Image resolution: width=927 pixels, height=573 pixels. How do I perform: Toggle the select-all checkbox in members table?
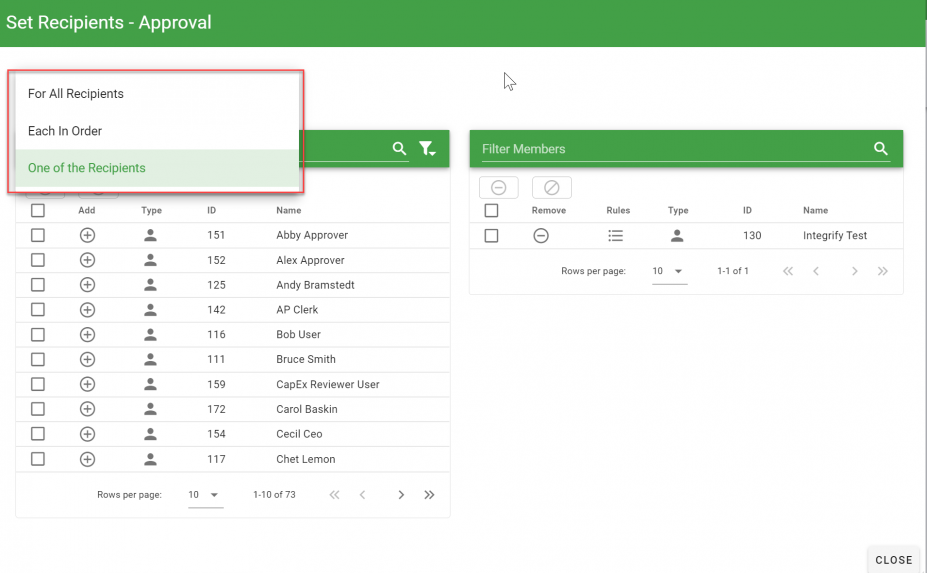pyautogui.click(x=491, y=211)
